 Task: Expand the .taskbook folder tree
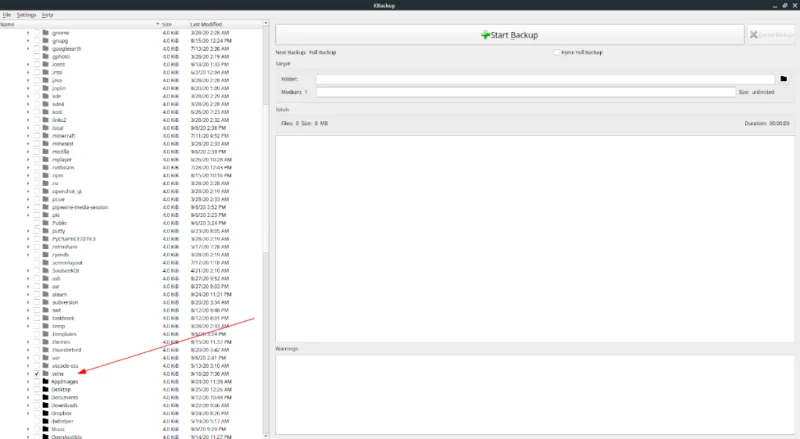pyautogui.click(x=28, y=318)
